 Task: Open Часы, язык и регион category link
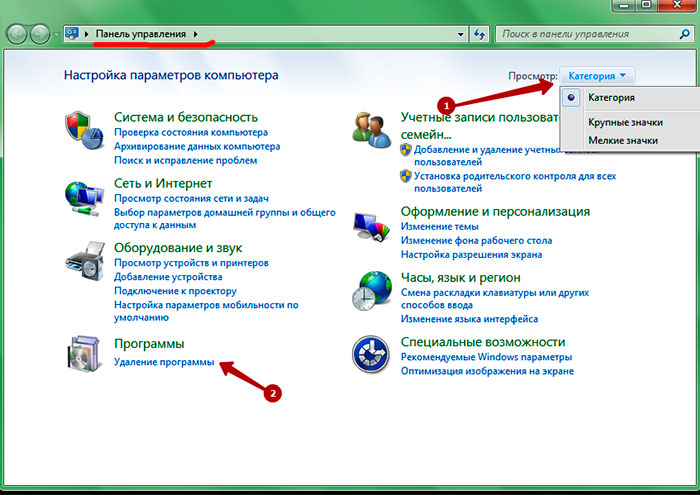pos(460,278)
